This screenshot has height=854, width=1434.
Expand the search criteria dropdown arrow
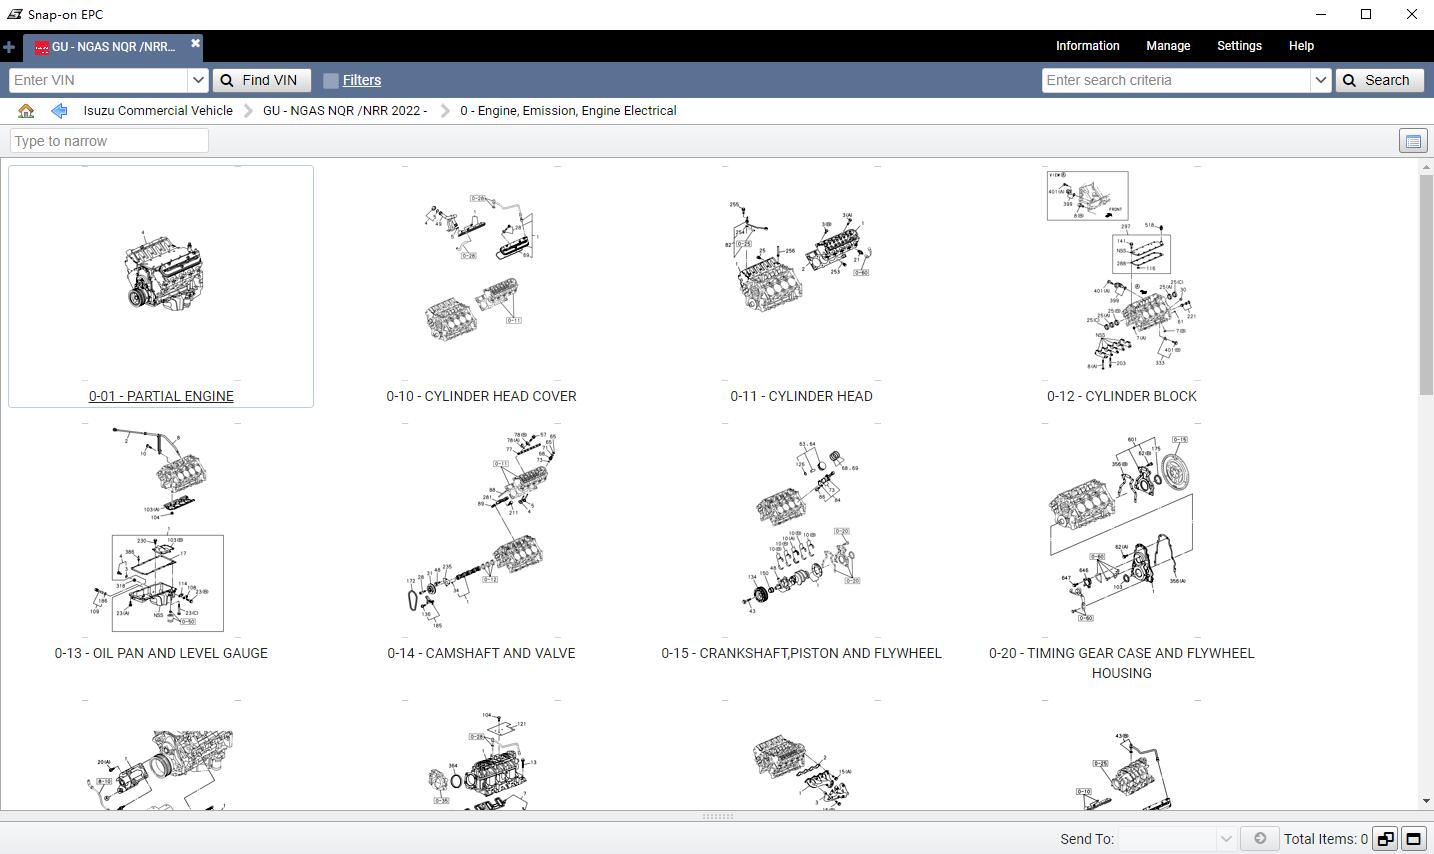coord(1321,80)
